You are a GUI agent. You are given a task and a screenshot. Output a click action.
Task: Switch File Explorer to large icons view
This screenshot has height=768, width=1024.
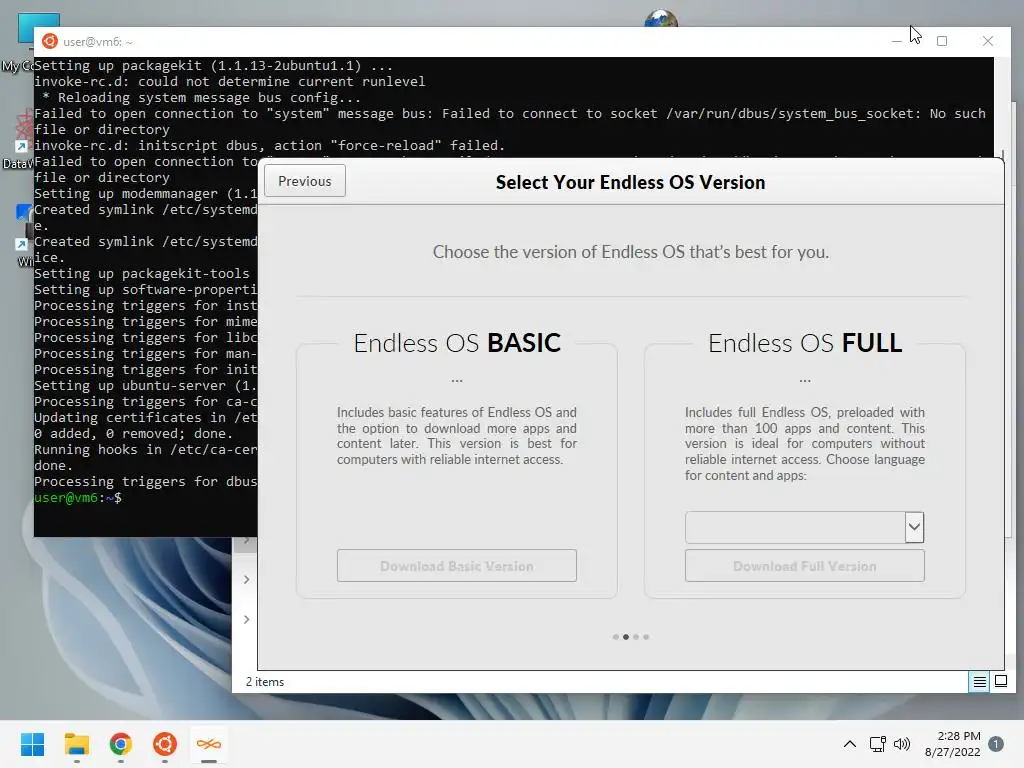pos(1000,682)
